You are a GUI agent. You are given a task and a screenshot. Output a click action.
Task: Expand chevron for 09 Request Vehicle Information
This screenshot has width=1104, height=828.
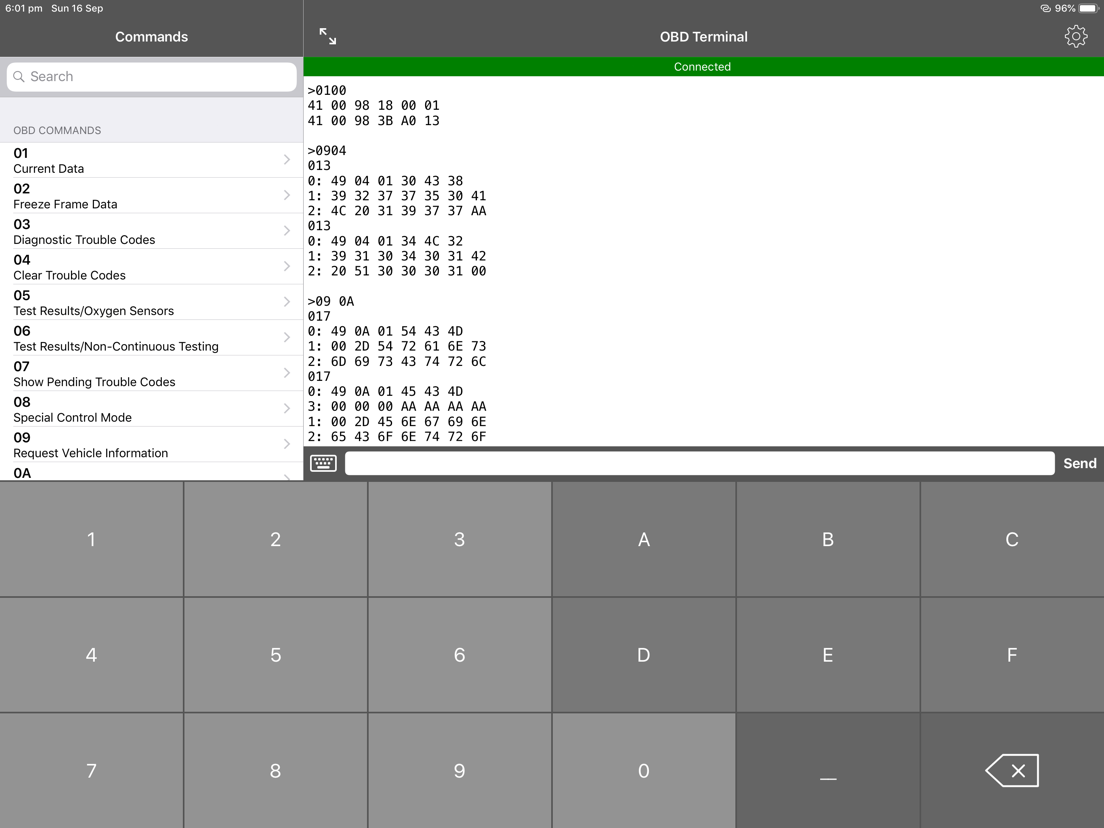[x=287, y=444]
